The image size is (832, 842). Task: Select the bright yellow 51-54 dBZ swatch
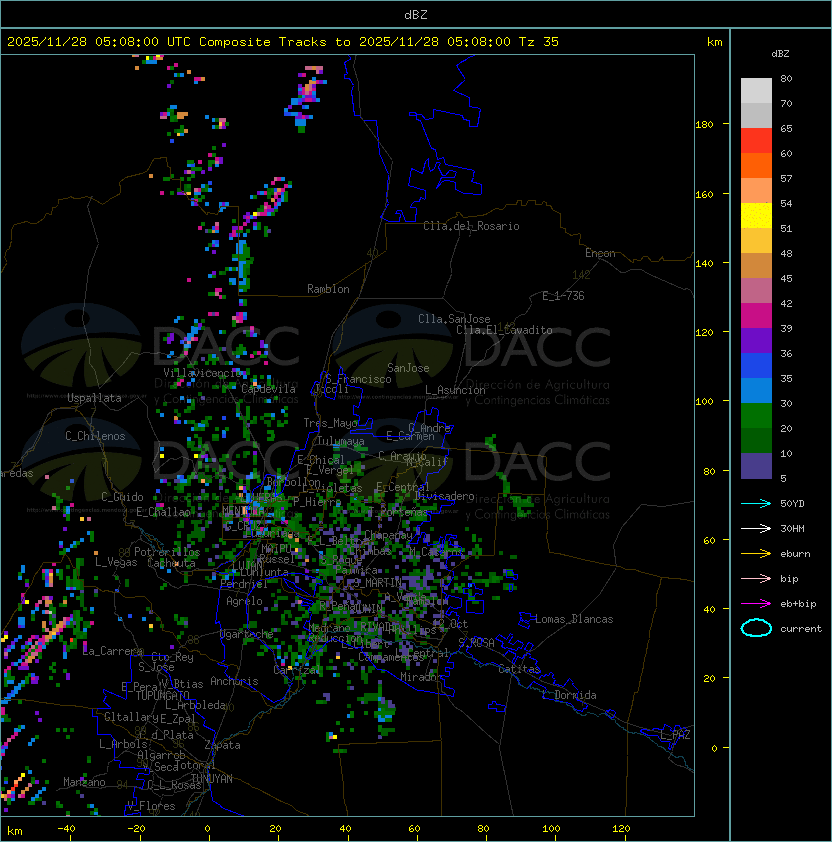click(x=756, y=216)
